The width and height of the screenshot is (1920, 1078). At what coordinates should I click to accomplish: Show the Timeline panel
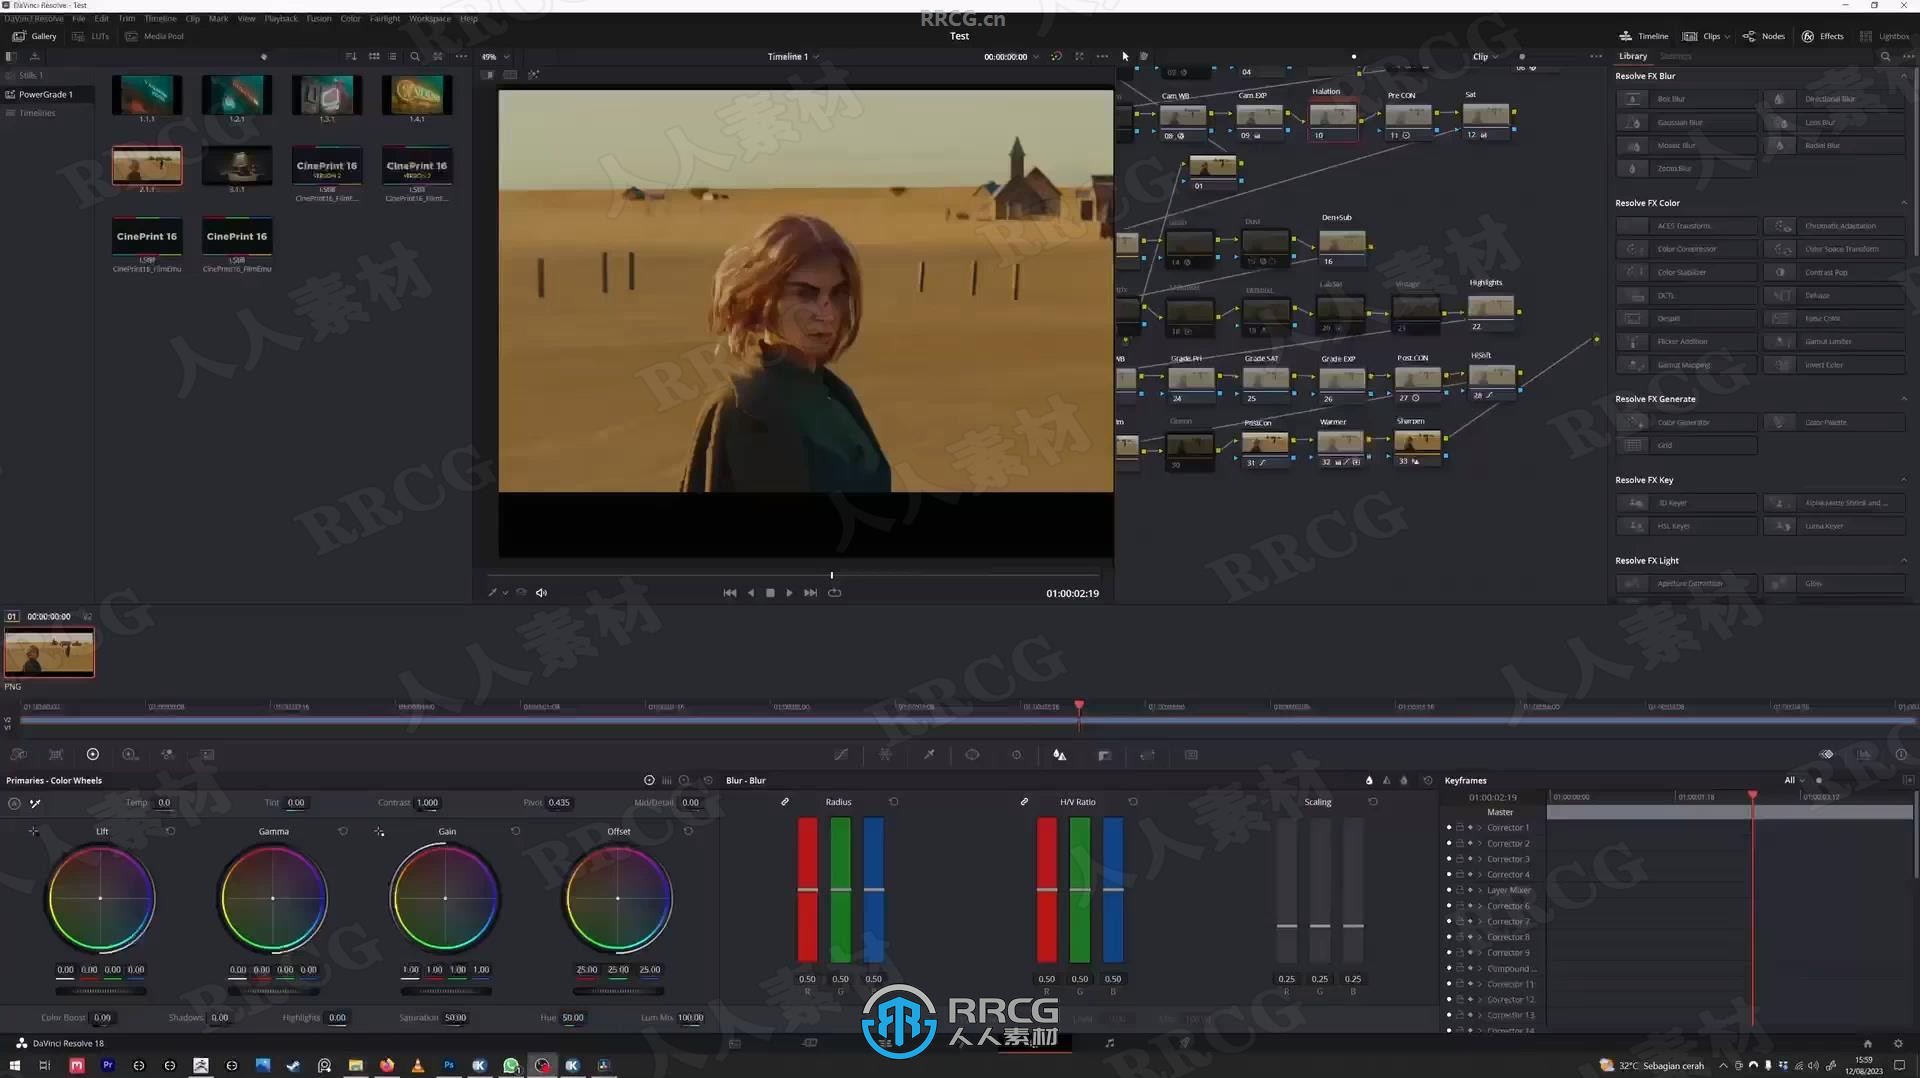point(1643,36)
